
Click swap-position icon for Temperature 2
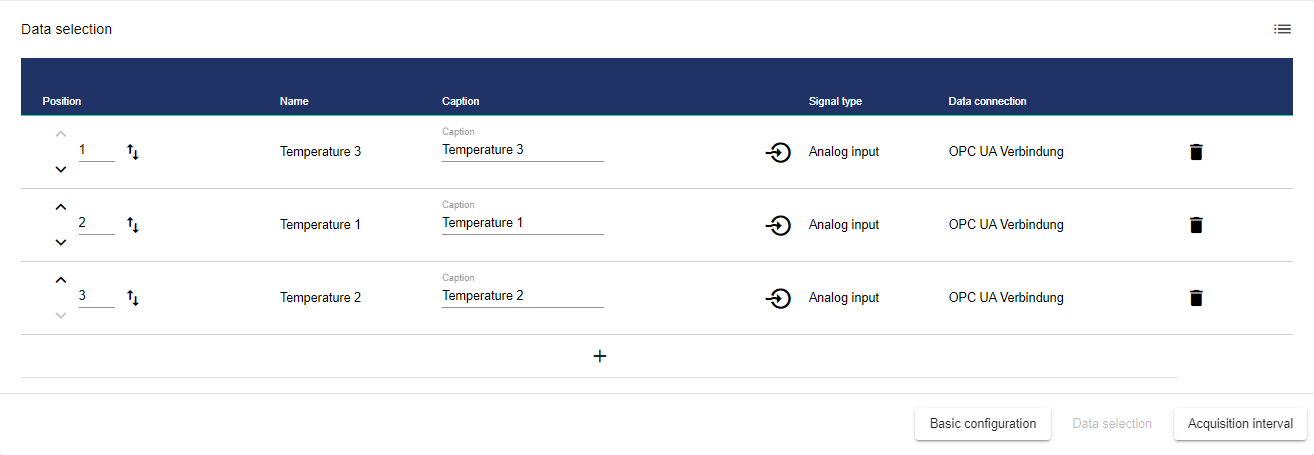click(x=133, y=298)
